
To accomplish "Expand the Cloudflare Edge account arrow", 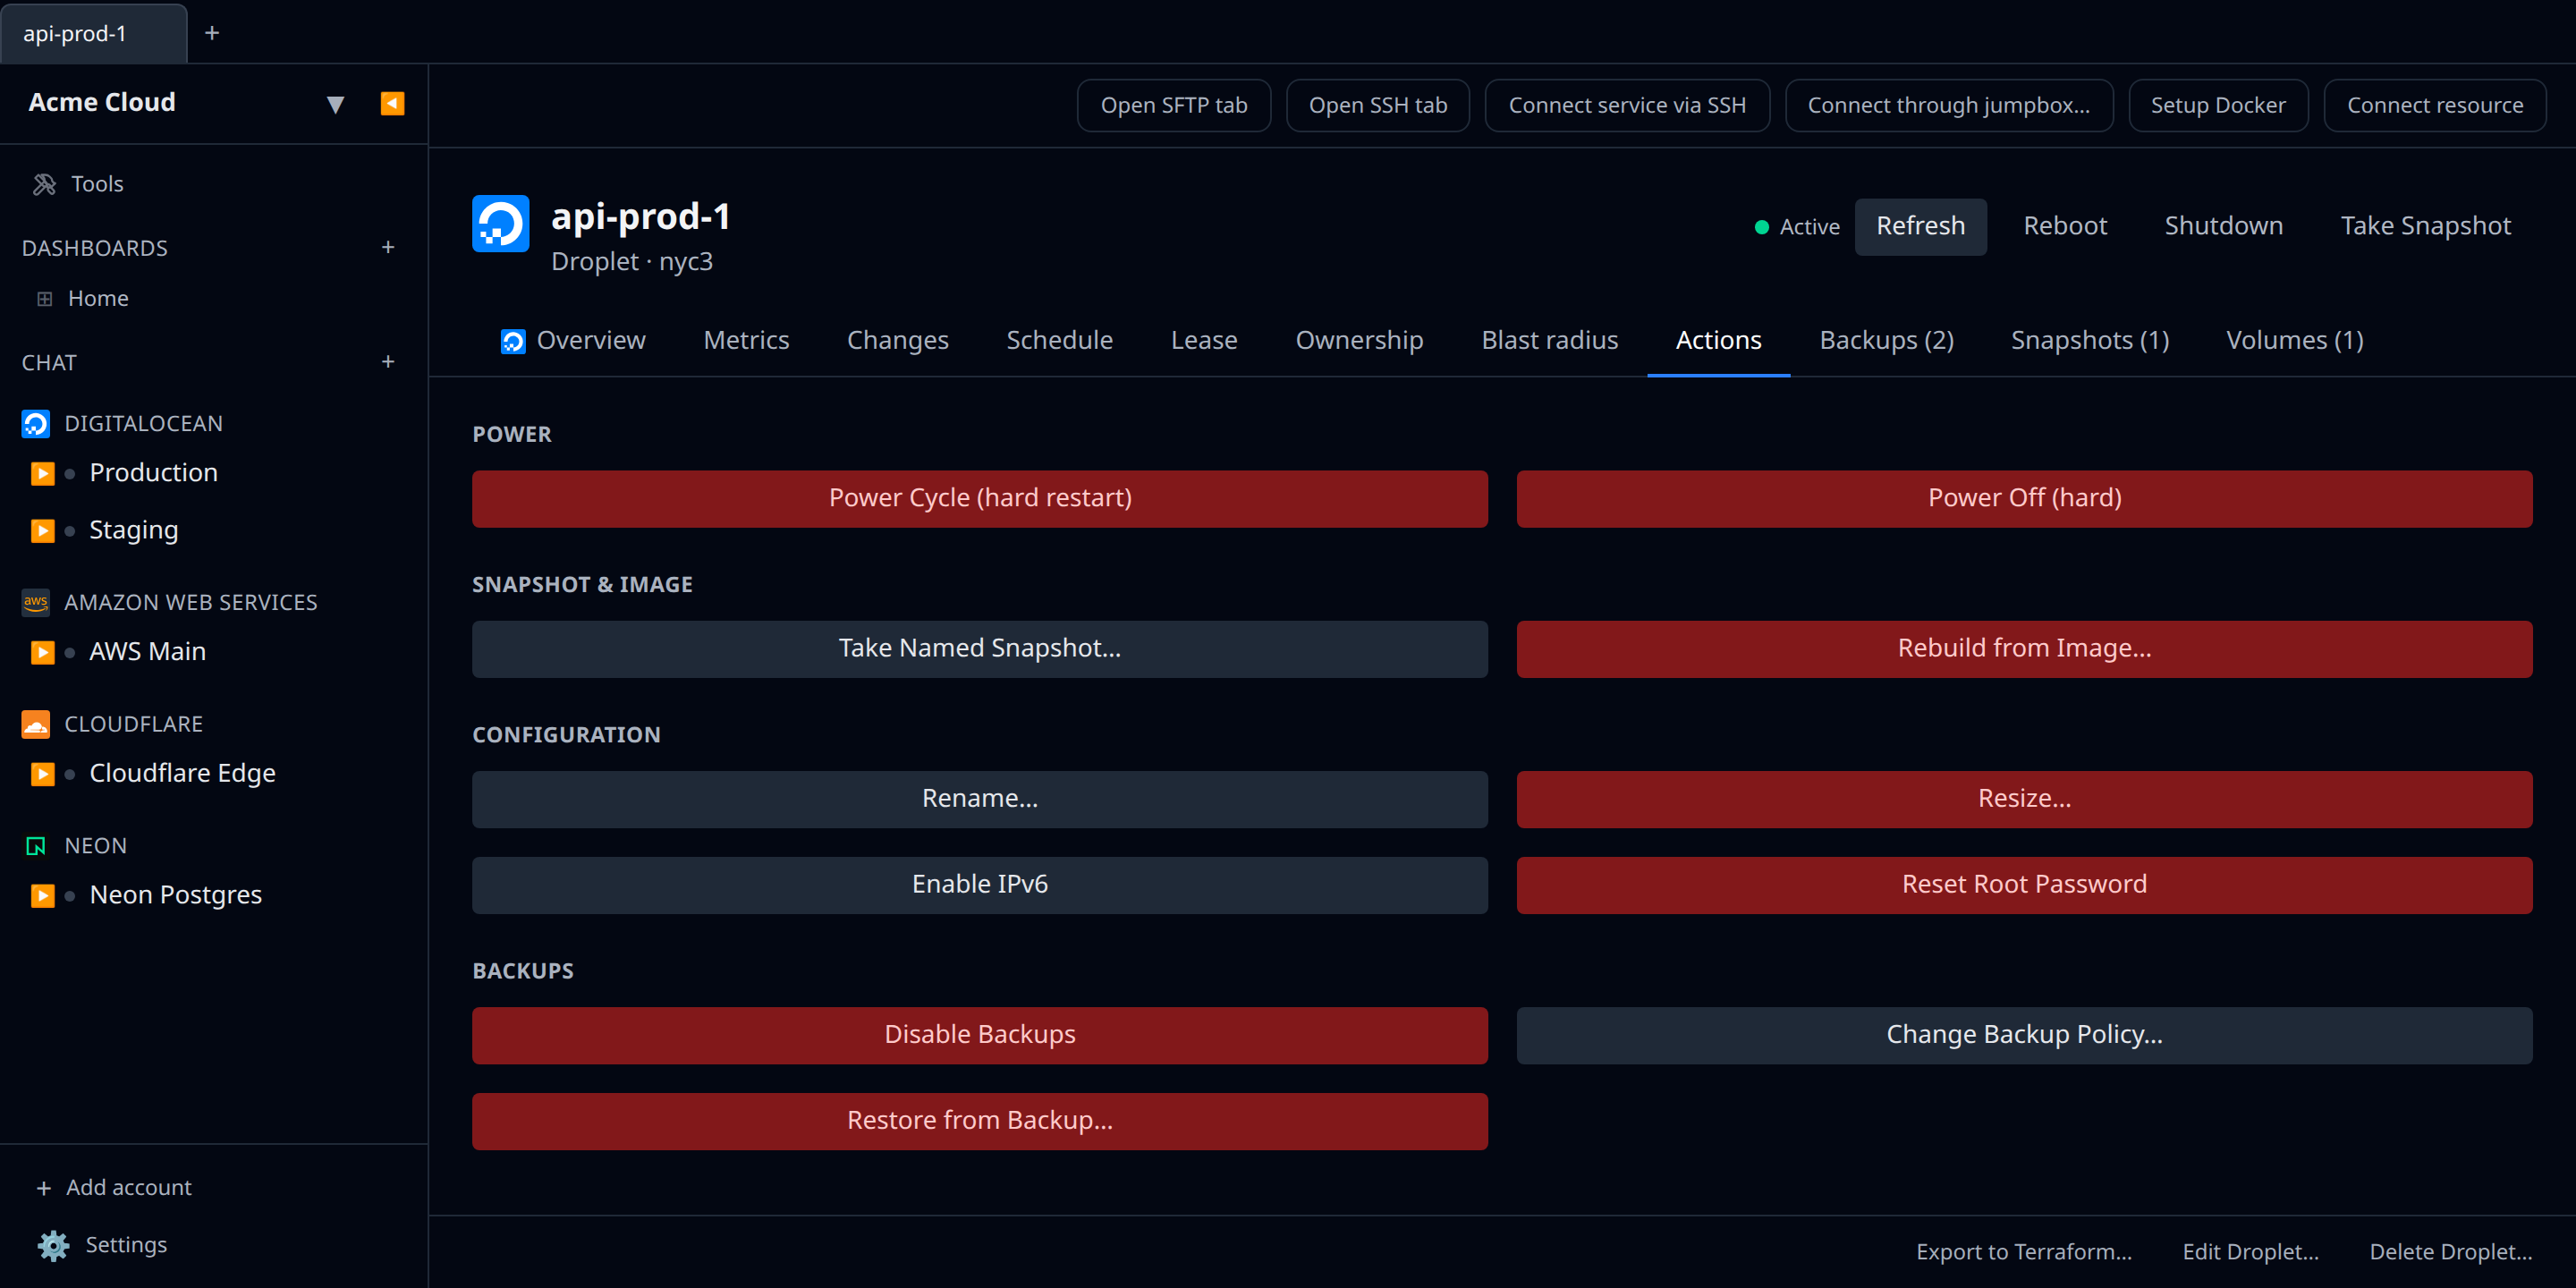I will (42, 774).
